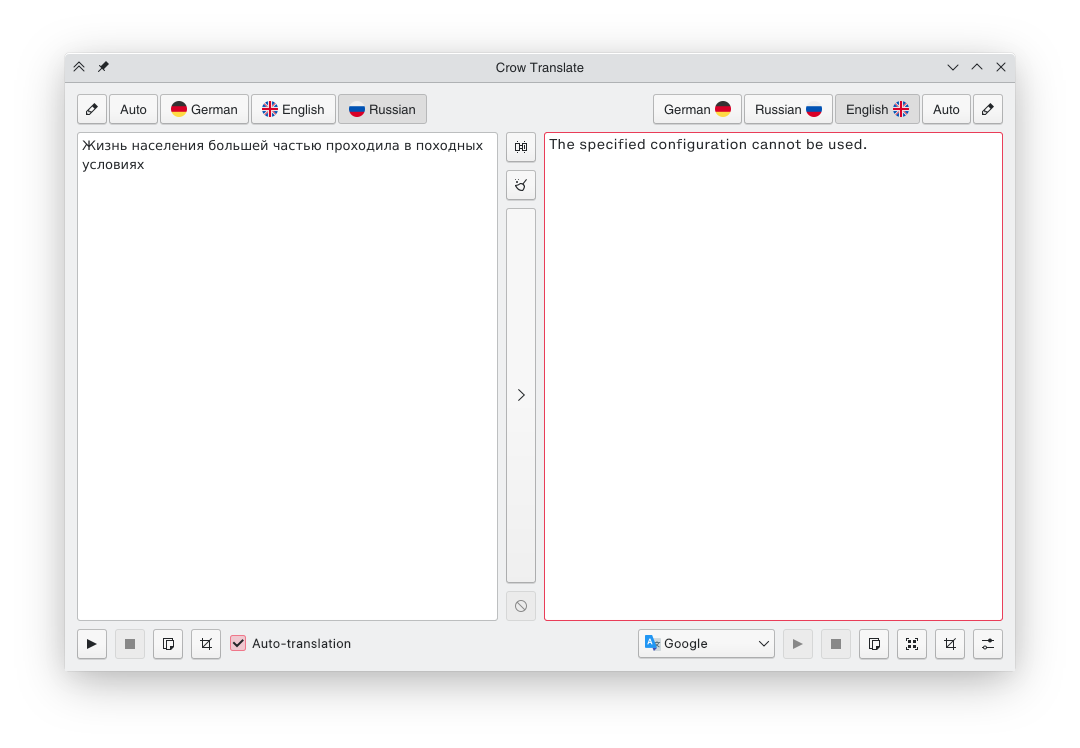1080x748 pixels.
Task: Copy the translated text using the copy icon
Action: (x=873, y=643)
